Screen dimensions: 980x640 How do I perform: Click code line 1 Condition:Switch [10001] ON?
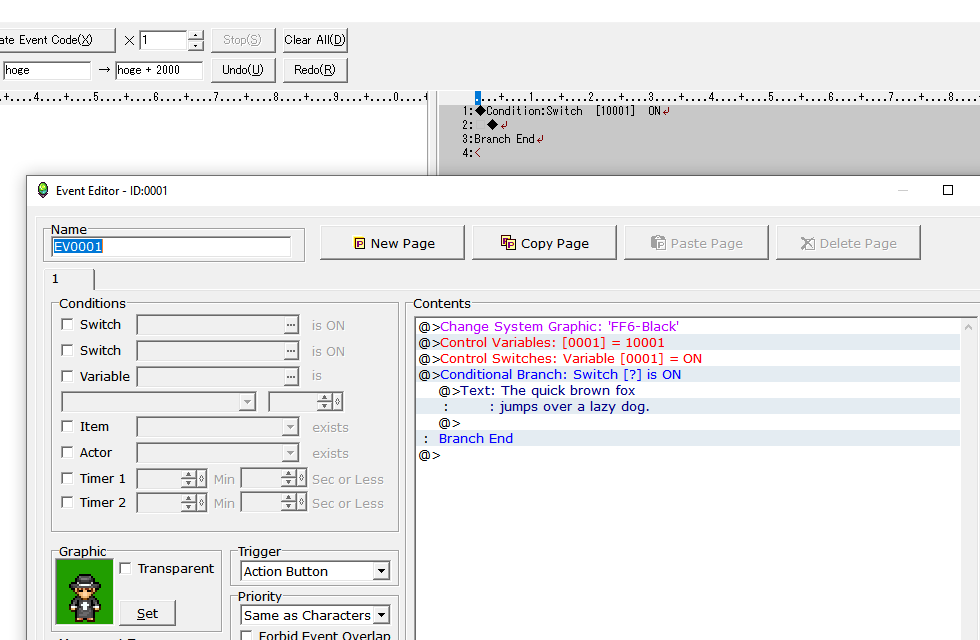[572, 111]
